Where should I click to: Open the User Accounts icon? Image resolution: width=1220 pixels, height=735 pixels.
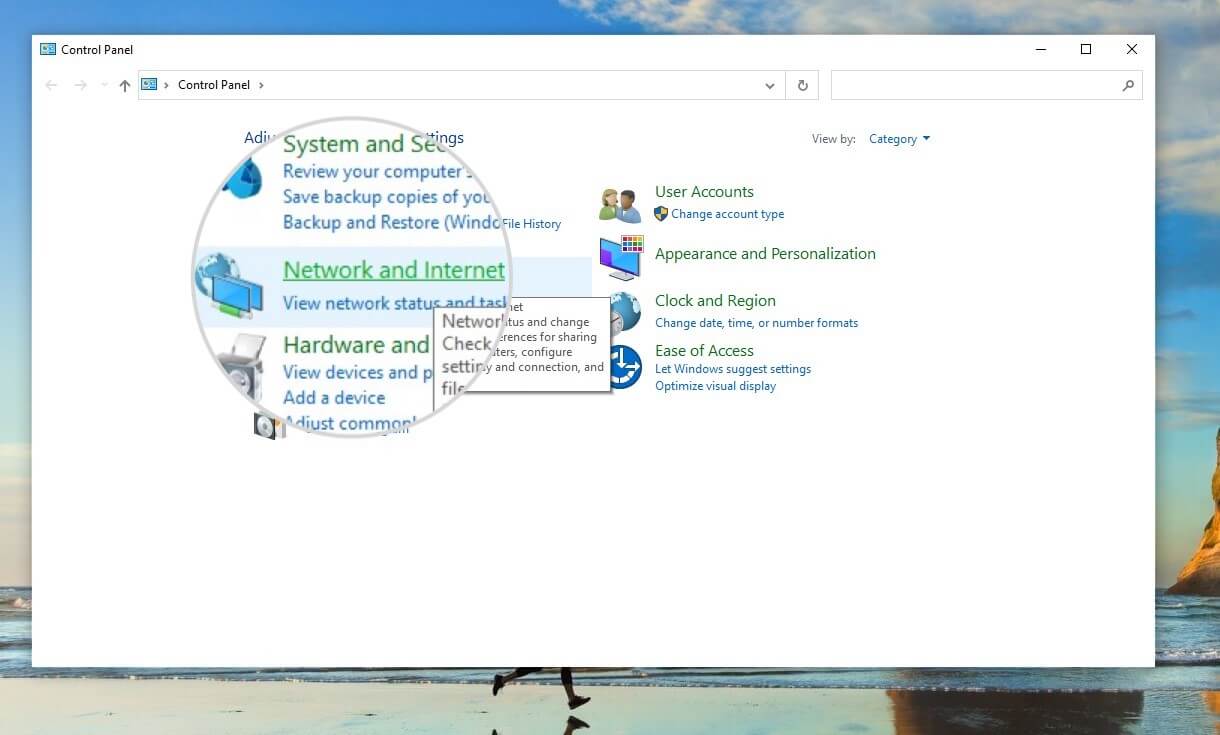620,204
